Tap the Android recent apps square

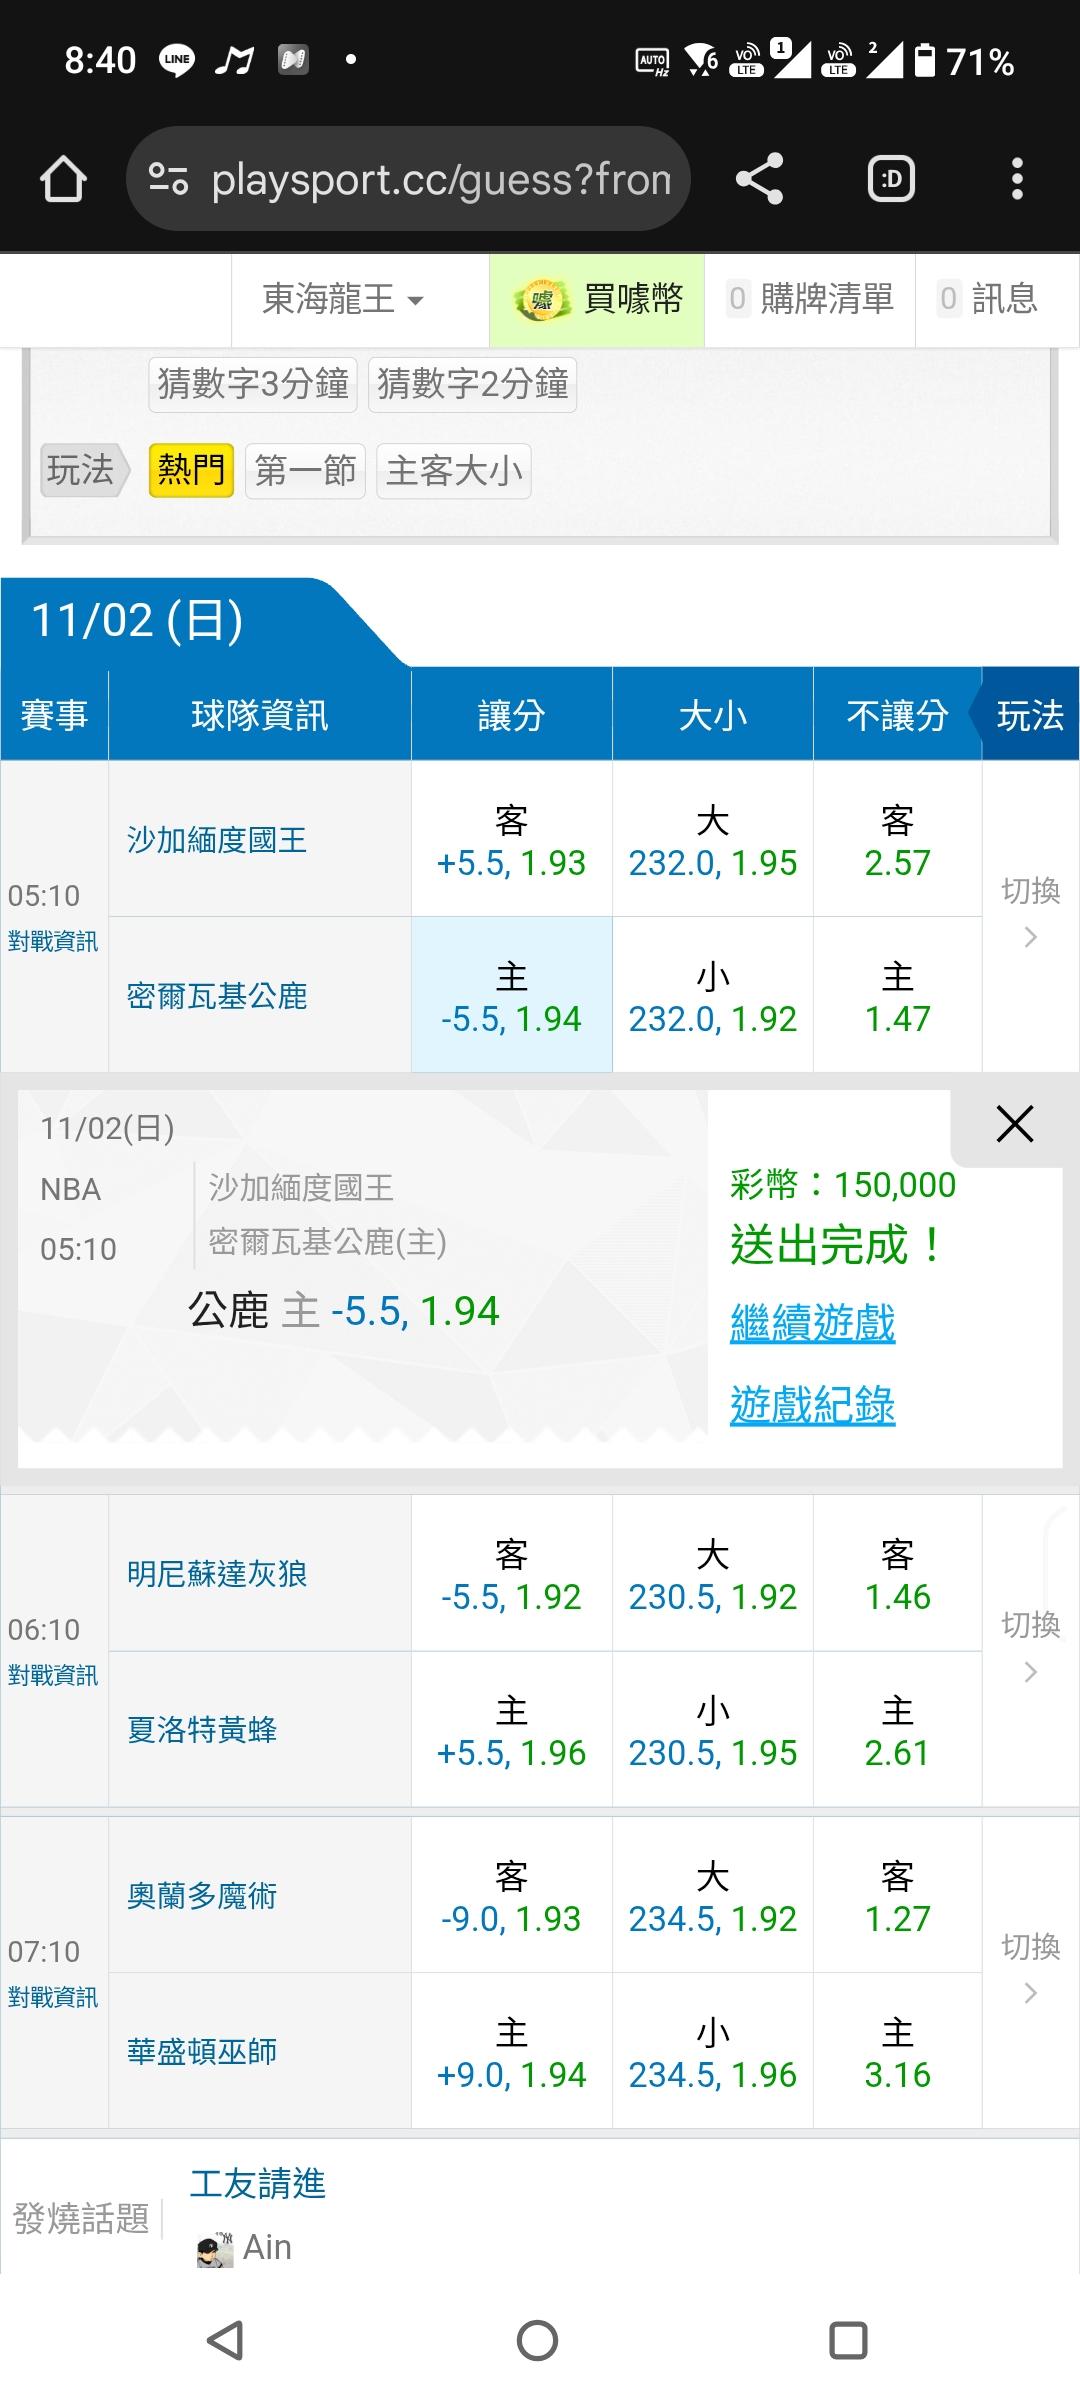coord(848,2340)
